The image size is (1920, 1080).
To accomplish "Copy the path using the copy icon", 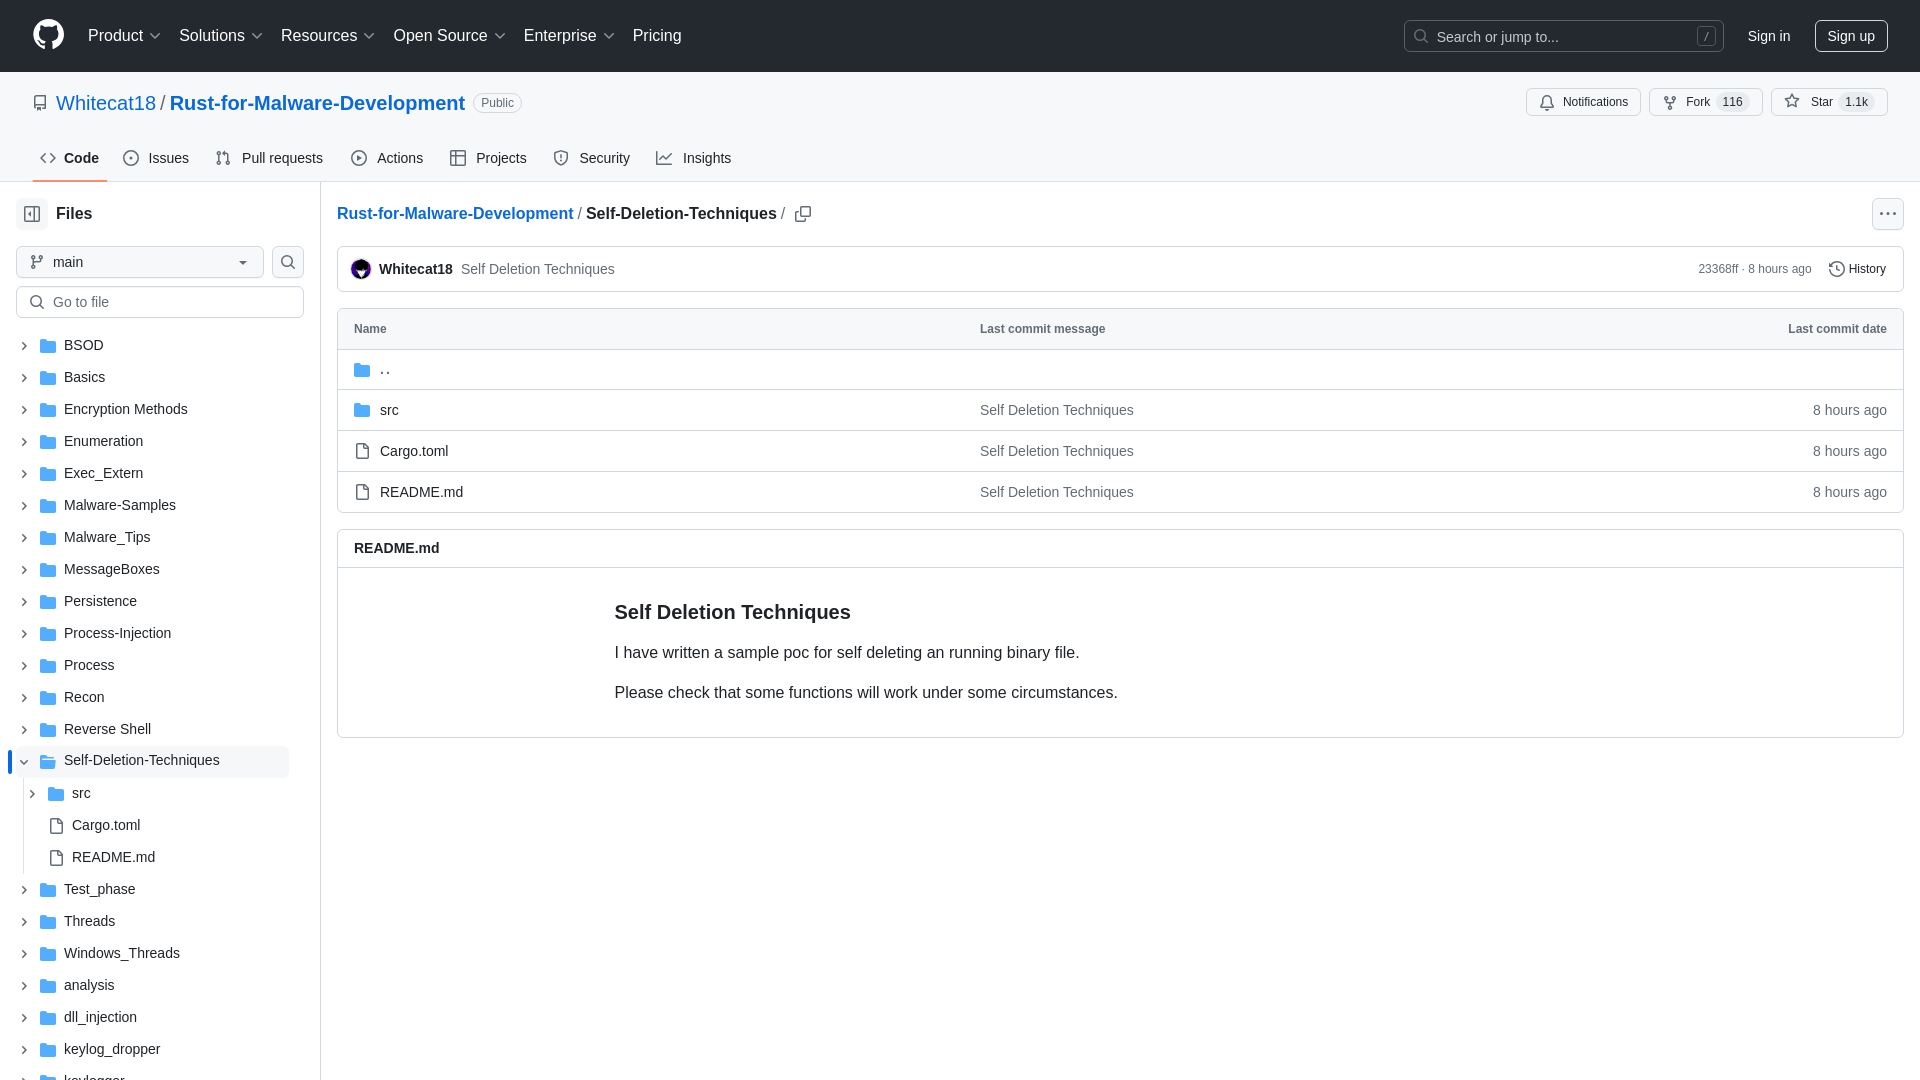I will pyautogui.click(x=803, y=214).
